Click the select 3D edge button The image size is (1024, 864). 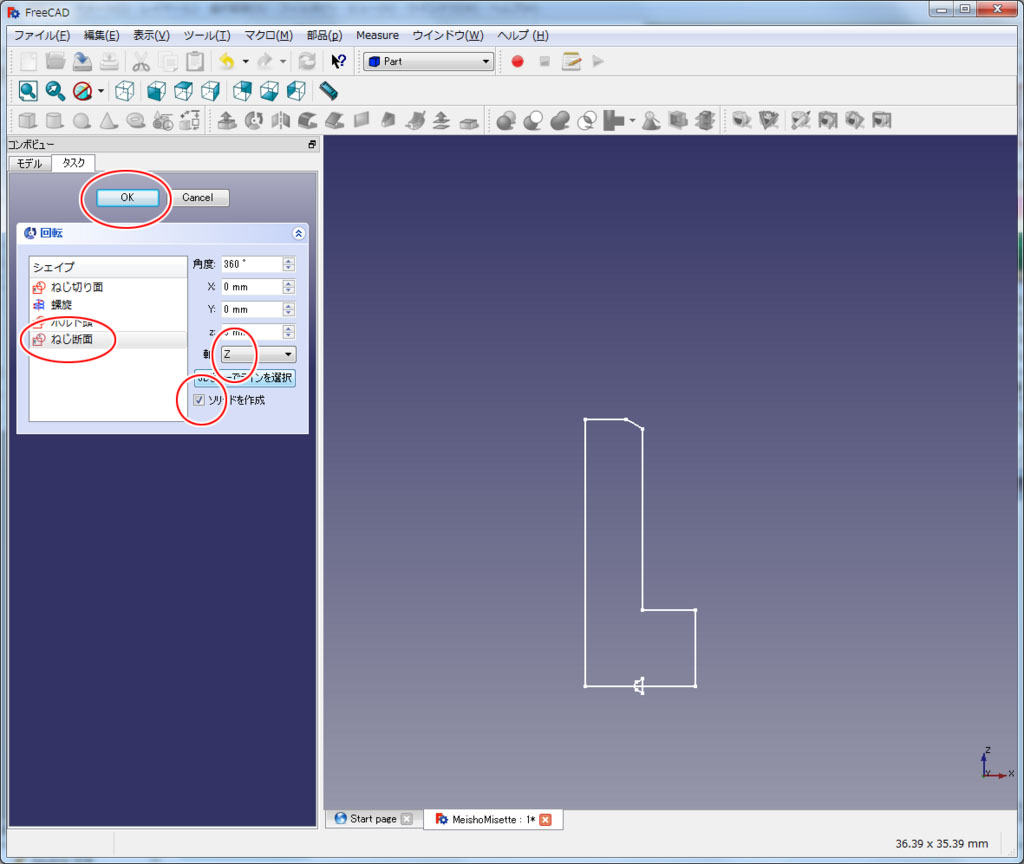pyautogui.click(x=245, y=377)
